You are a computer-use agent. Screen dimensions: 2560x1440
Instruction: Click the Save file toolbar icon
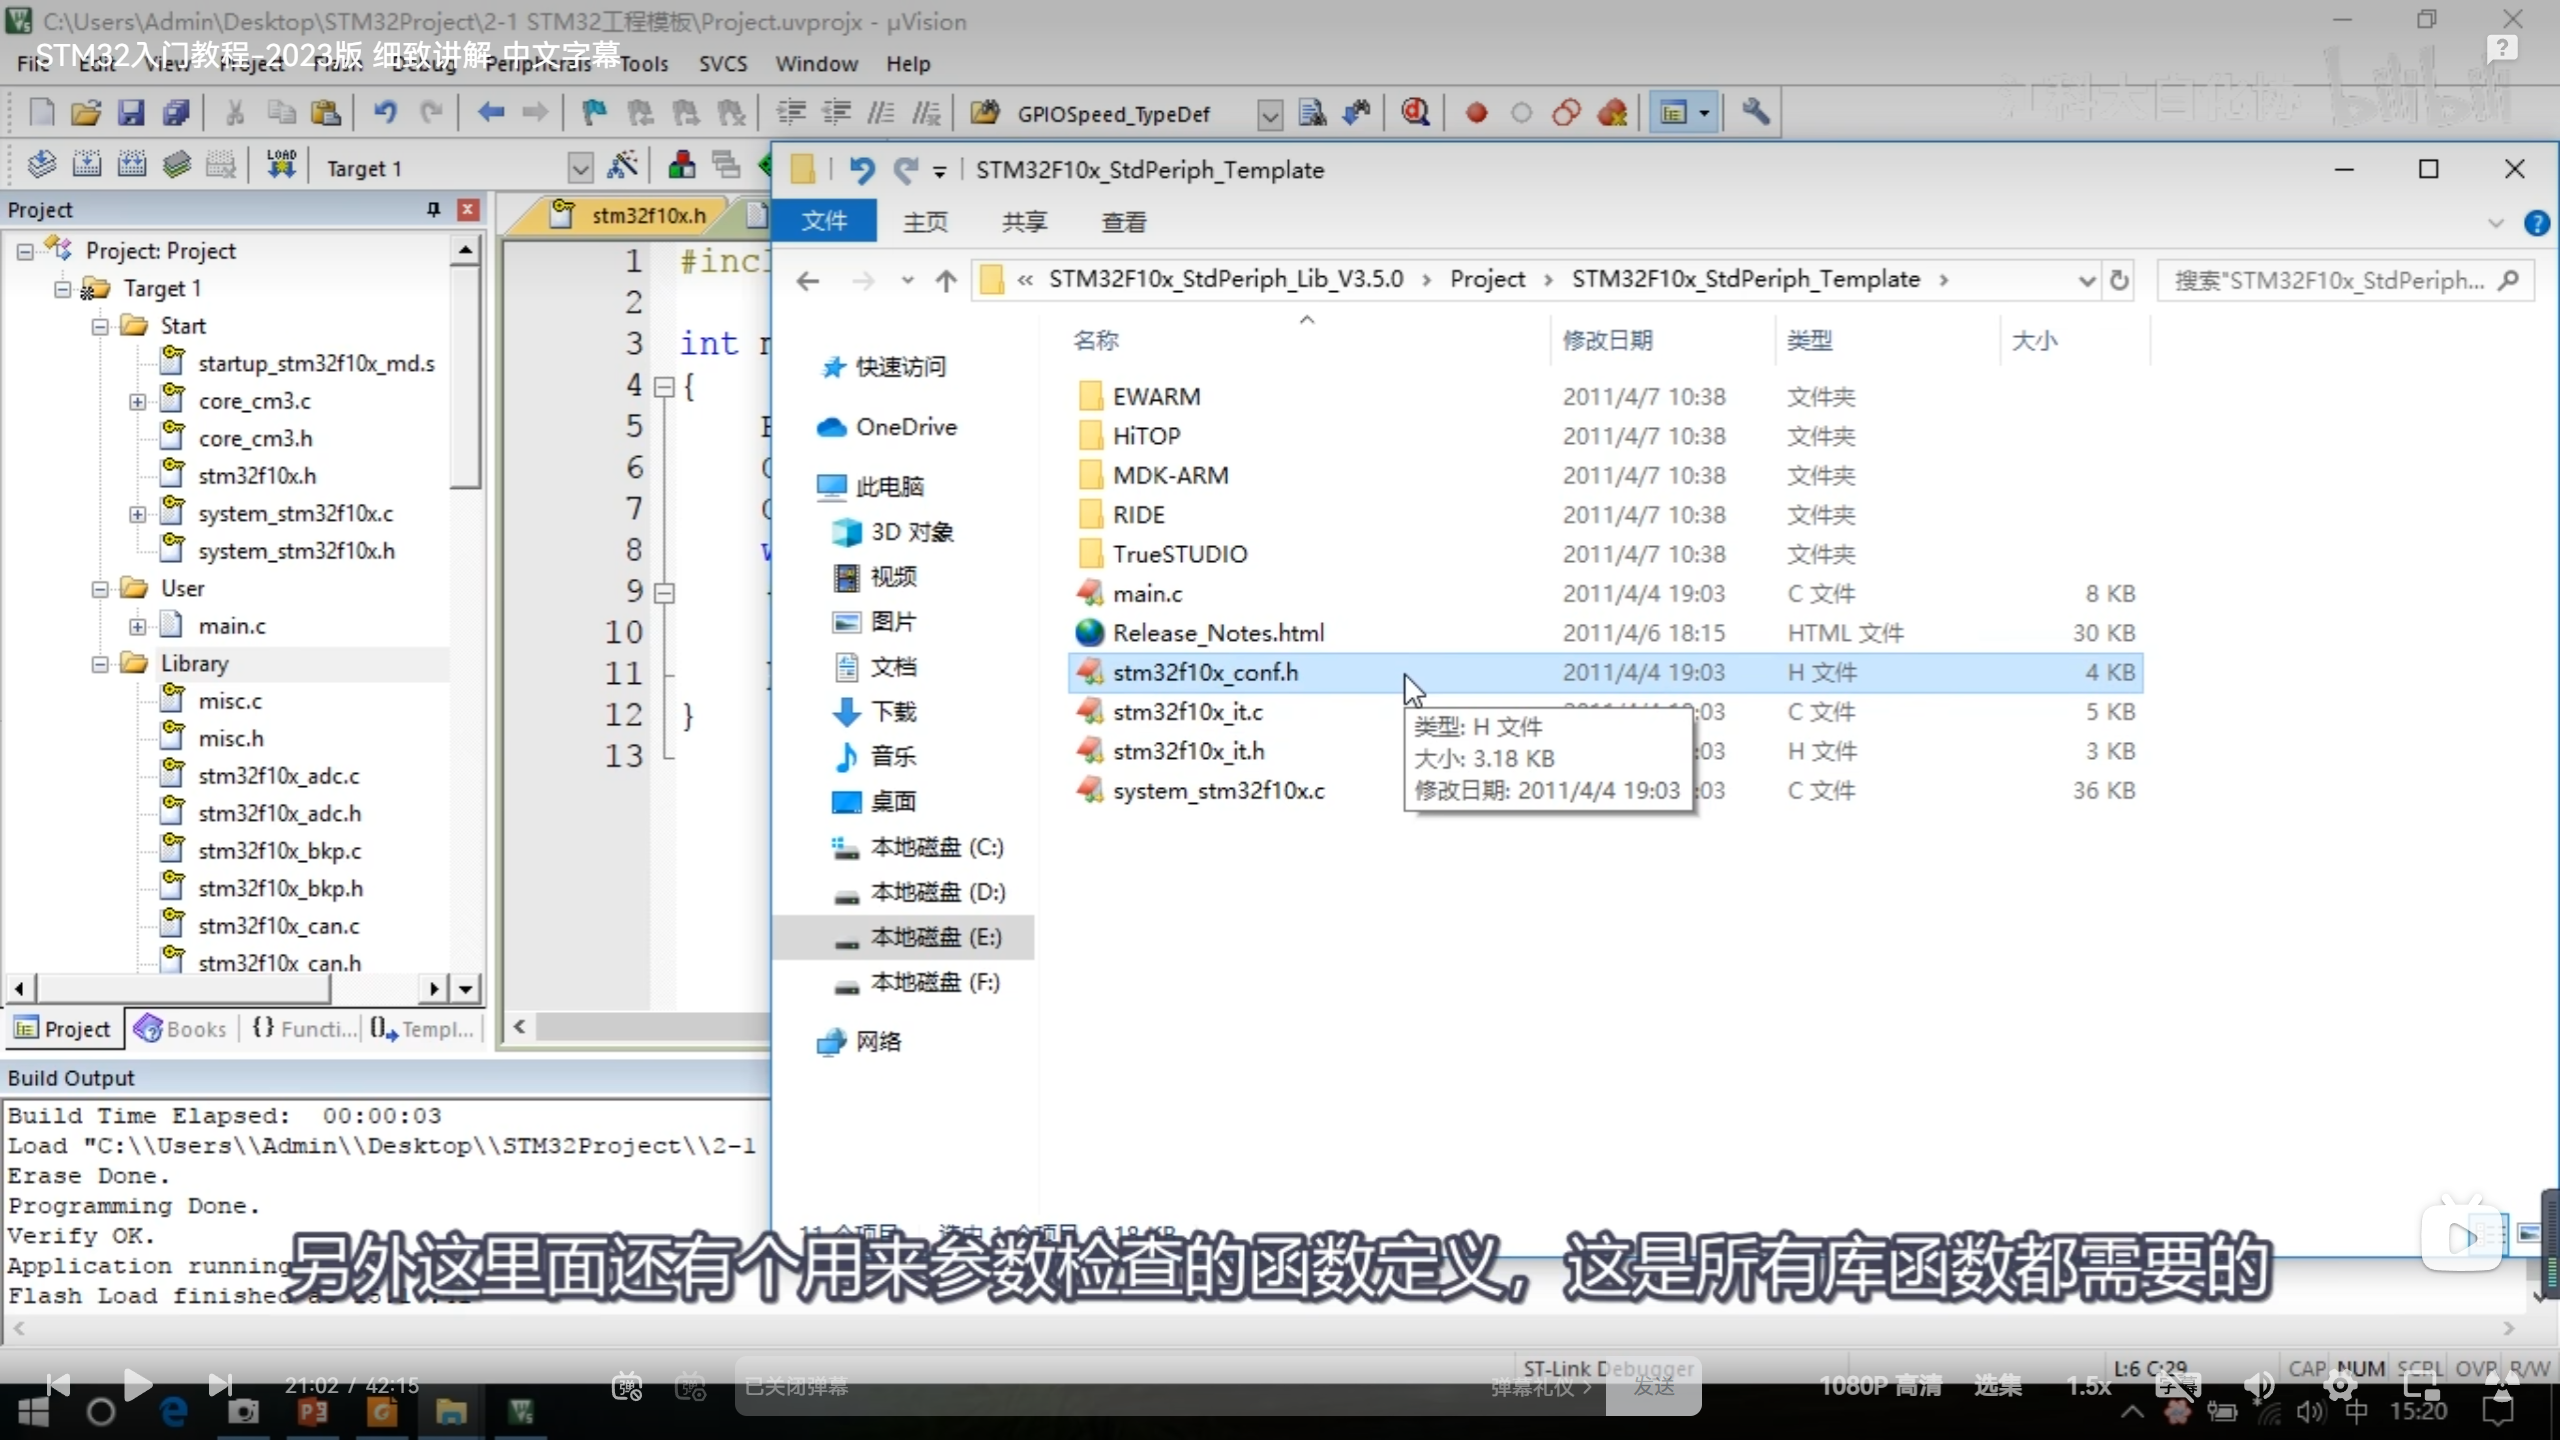coord(131,113)
